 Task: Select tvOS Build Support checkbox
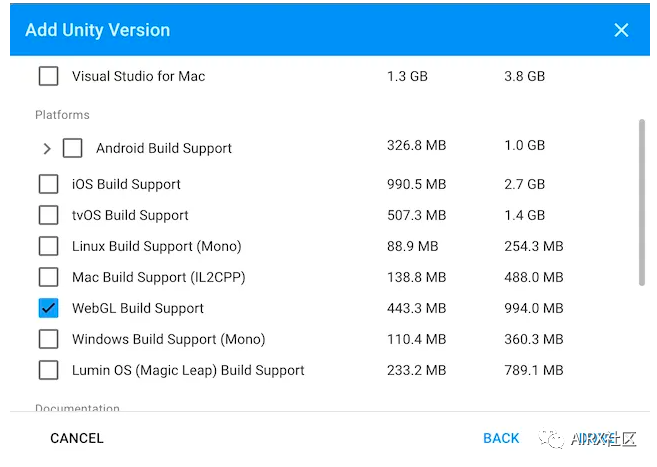point(48,215)
